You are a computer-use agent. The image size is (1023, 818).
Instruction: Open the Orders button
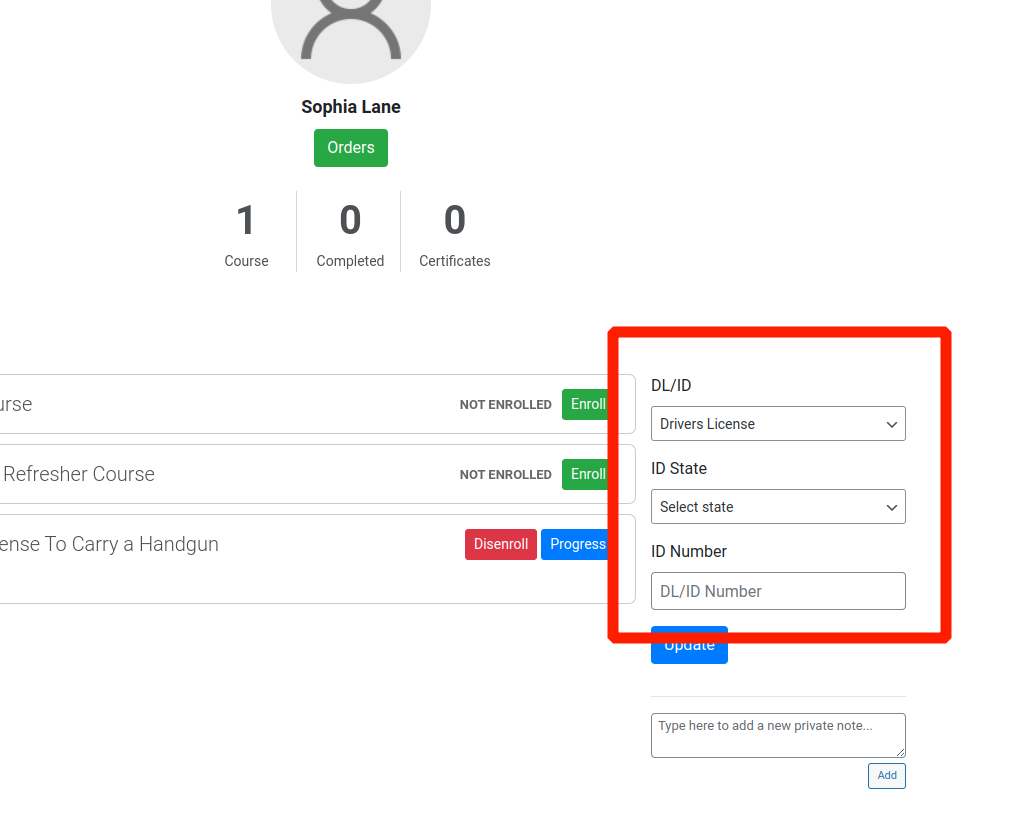[x=351, y=148]
